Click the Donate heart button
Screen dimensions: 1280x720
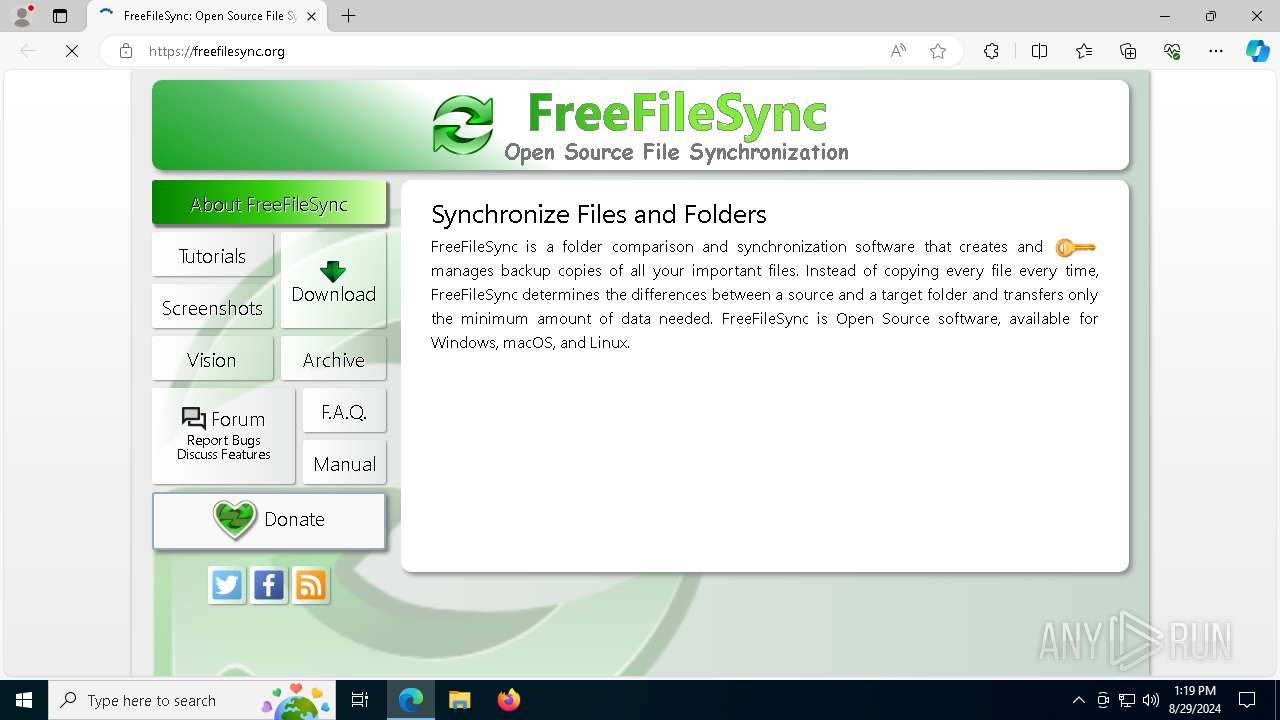pyautogui.click(x=269, y=520)
